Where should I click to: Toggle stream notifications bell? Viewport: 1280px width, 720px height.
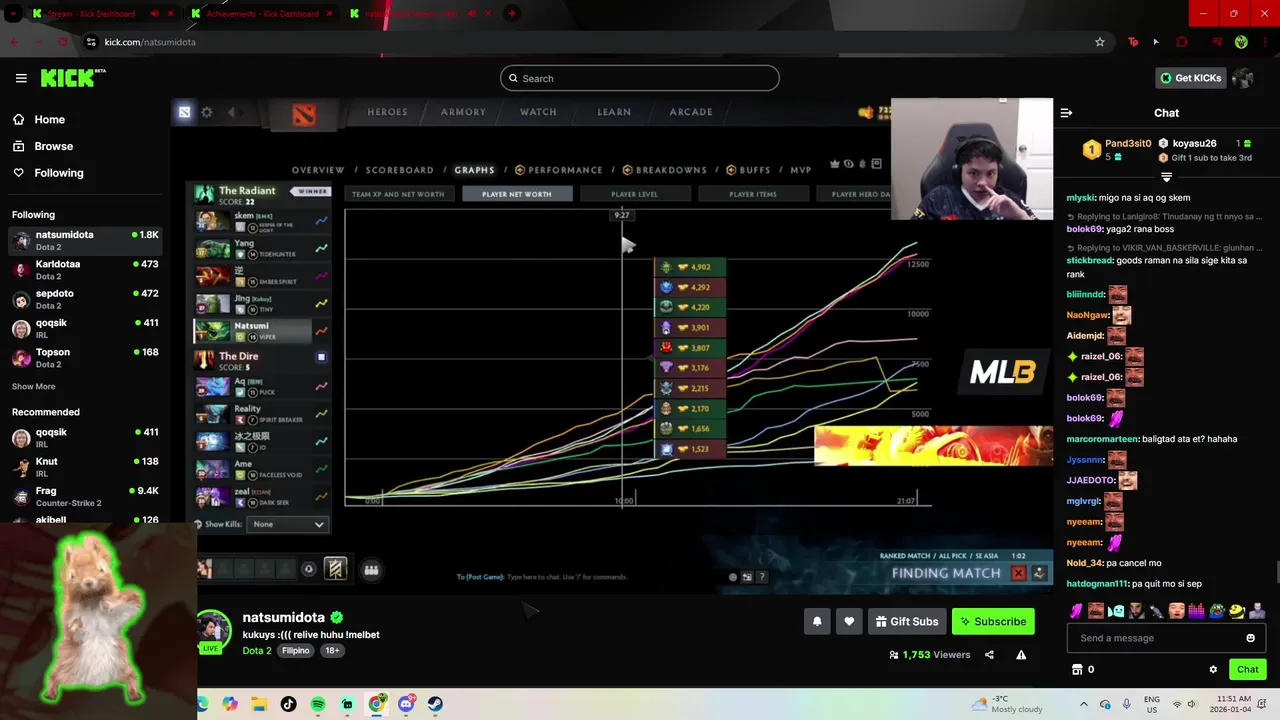817,621
